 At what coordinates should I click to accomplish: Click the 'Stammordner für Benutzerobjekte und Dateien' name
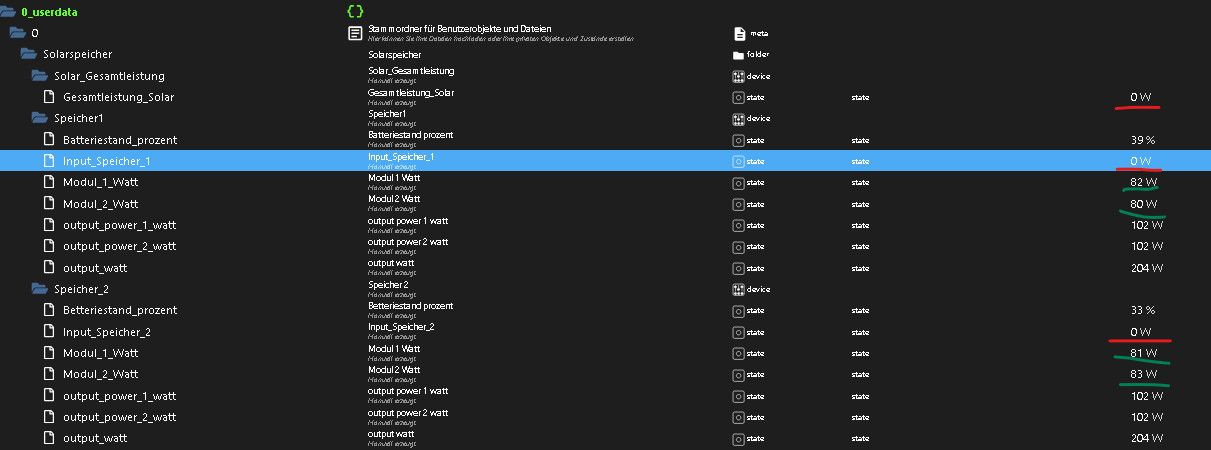click(459, 29)
